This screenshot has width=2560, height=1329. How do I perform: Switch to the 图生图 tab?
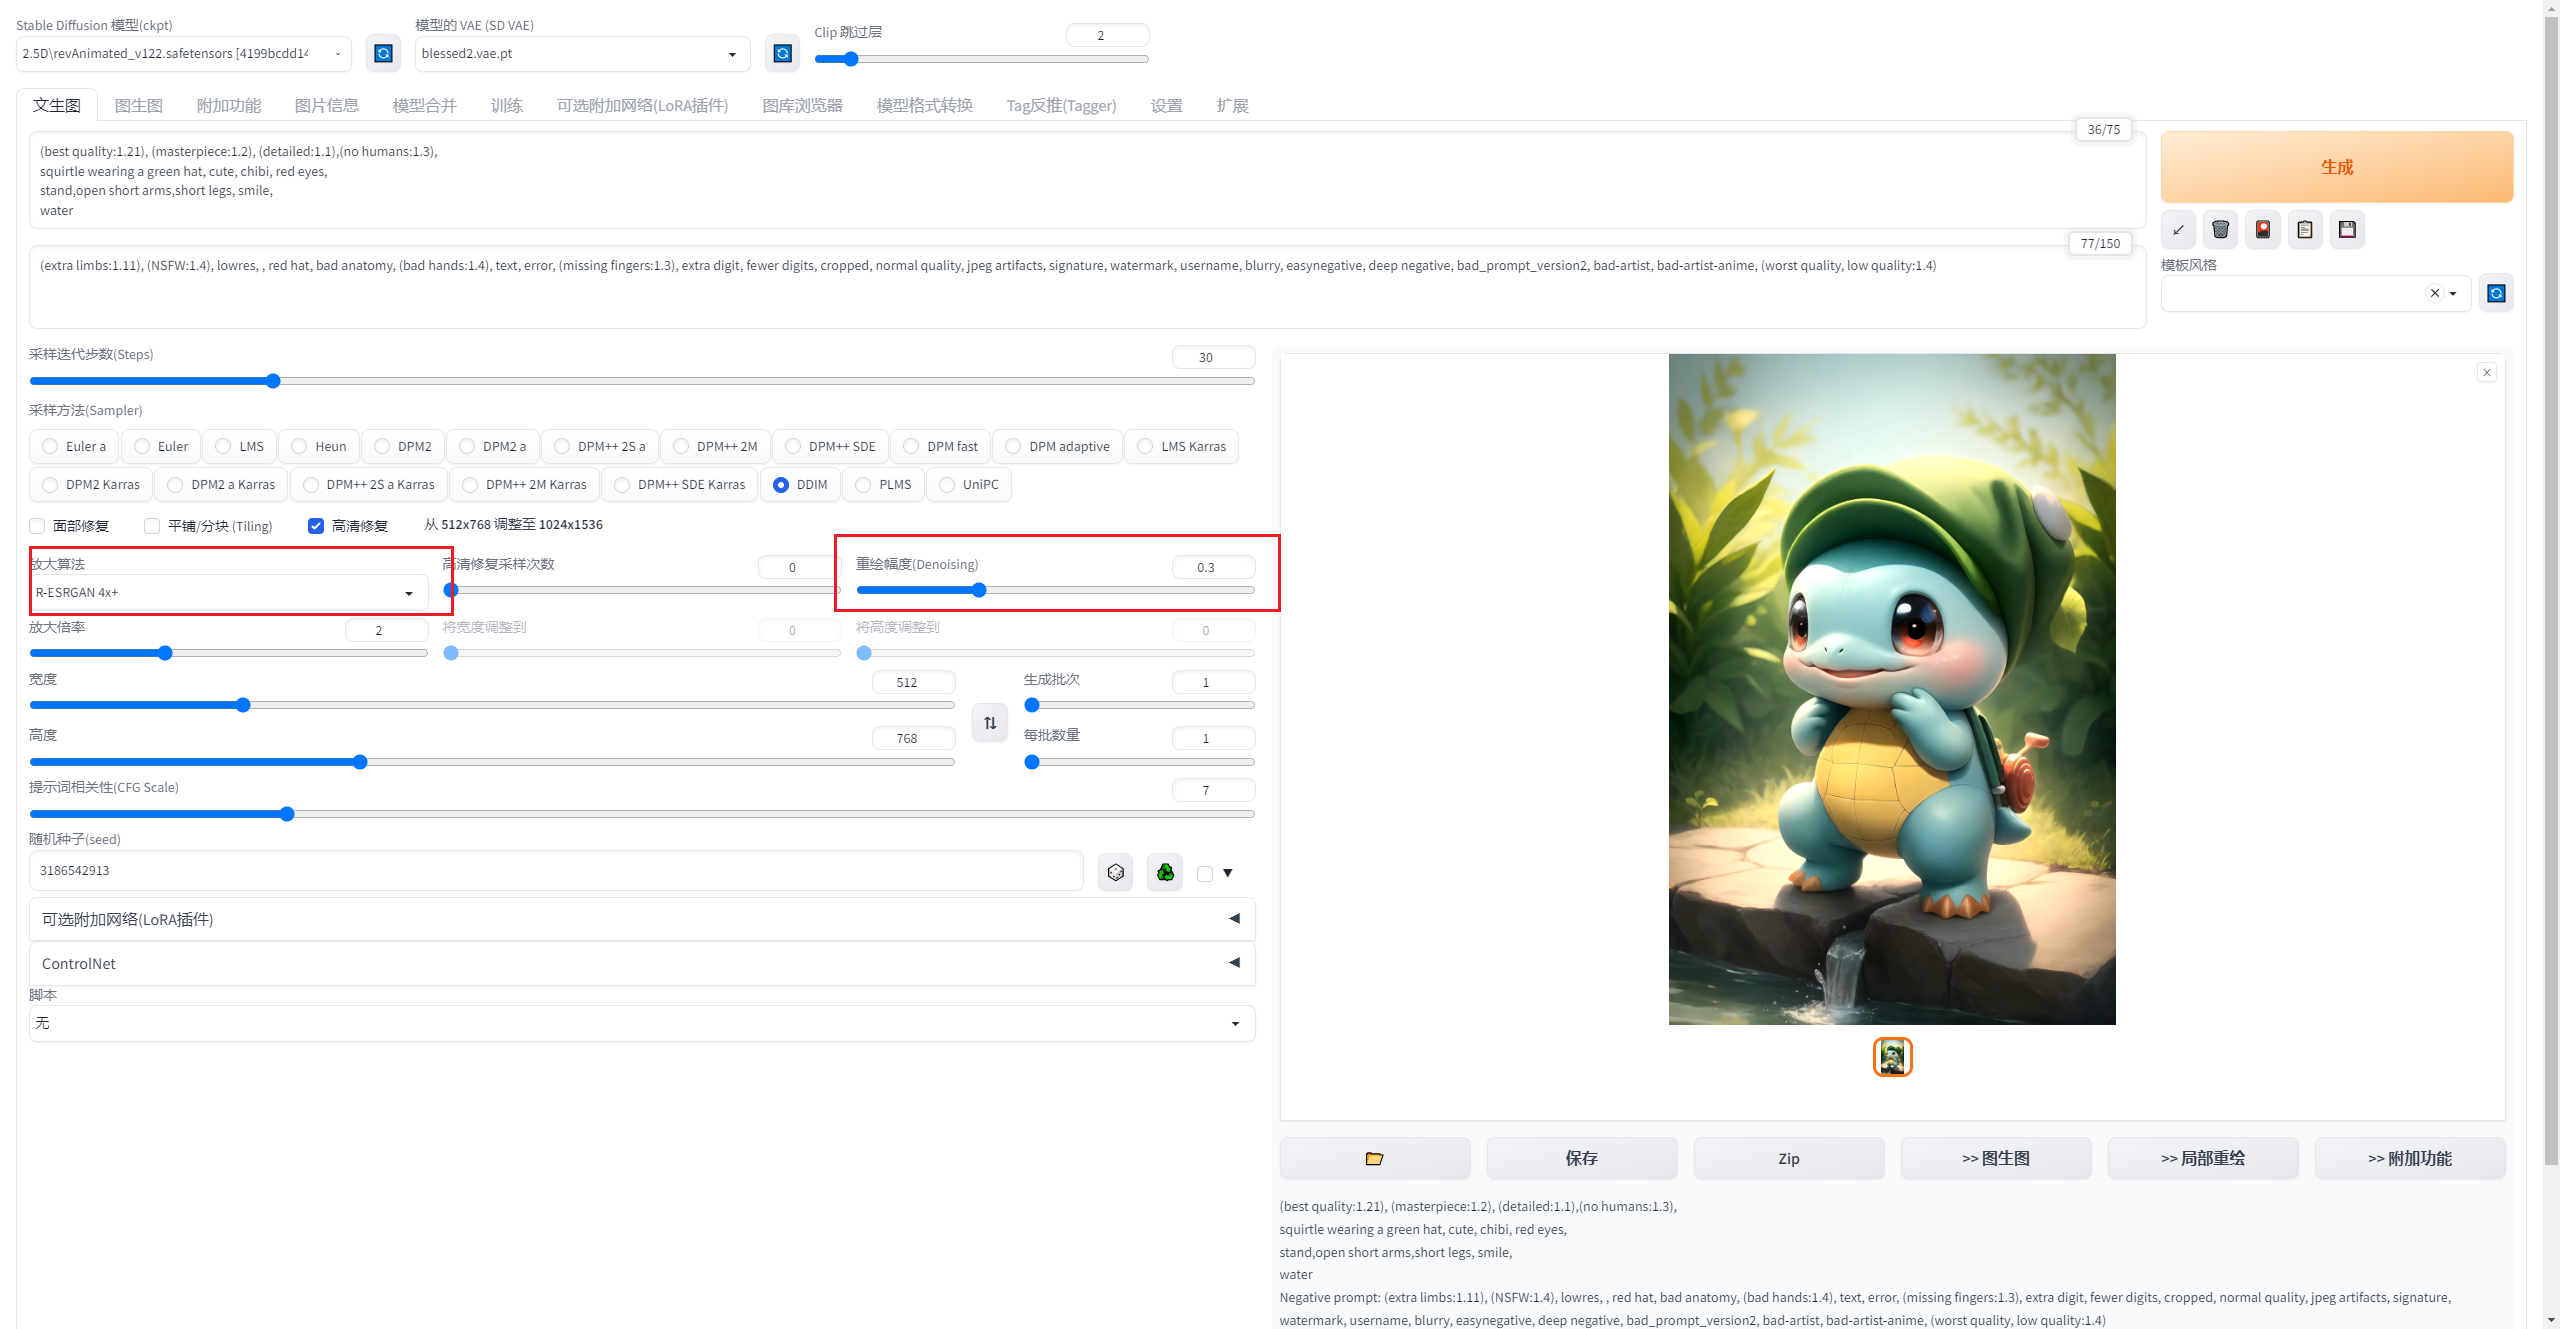(x=138, y=105)
